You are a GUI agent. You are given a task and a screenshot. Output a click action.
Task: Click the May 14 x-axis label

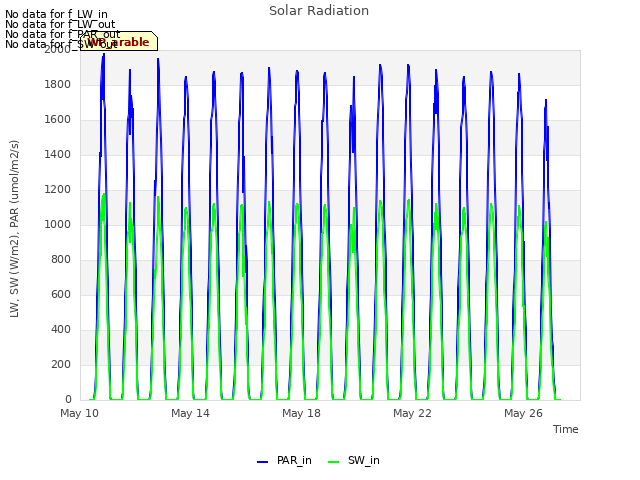tap(190, 413)
